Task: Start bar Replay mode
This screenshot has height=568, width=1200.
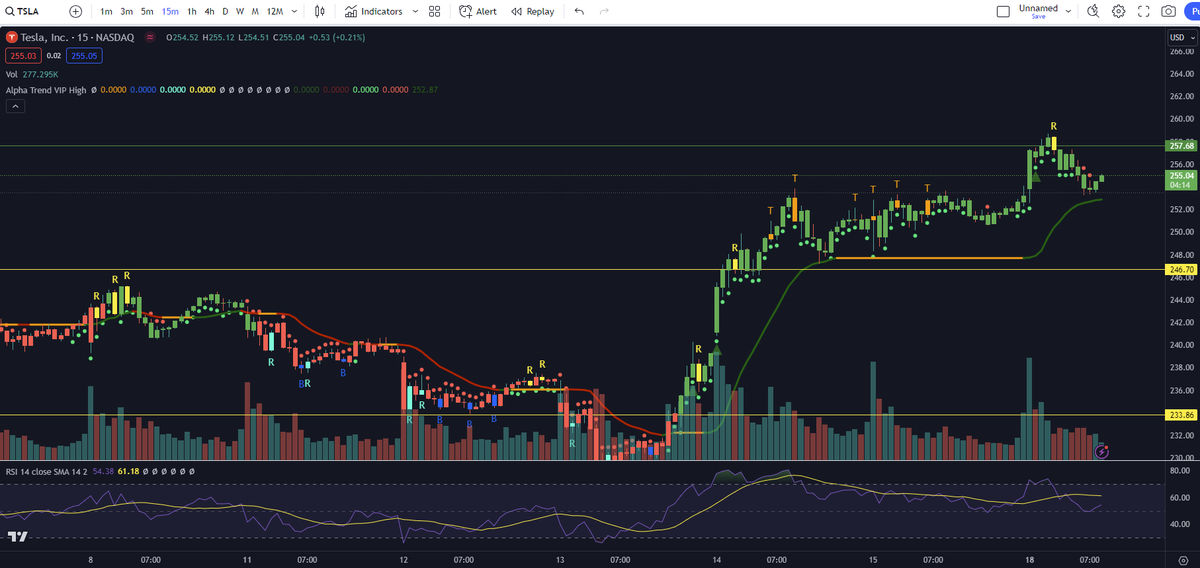Action: point(532,11)
